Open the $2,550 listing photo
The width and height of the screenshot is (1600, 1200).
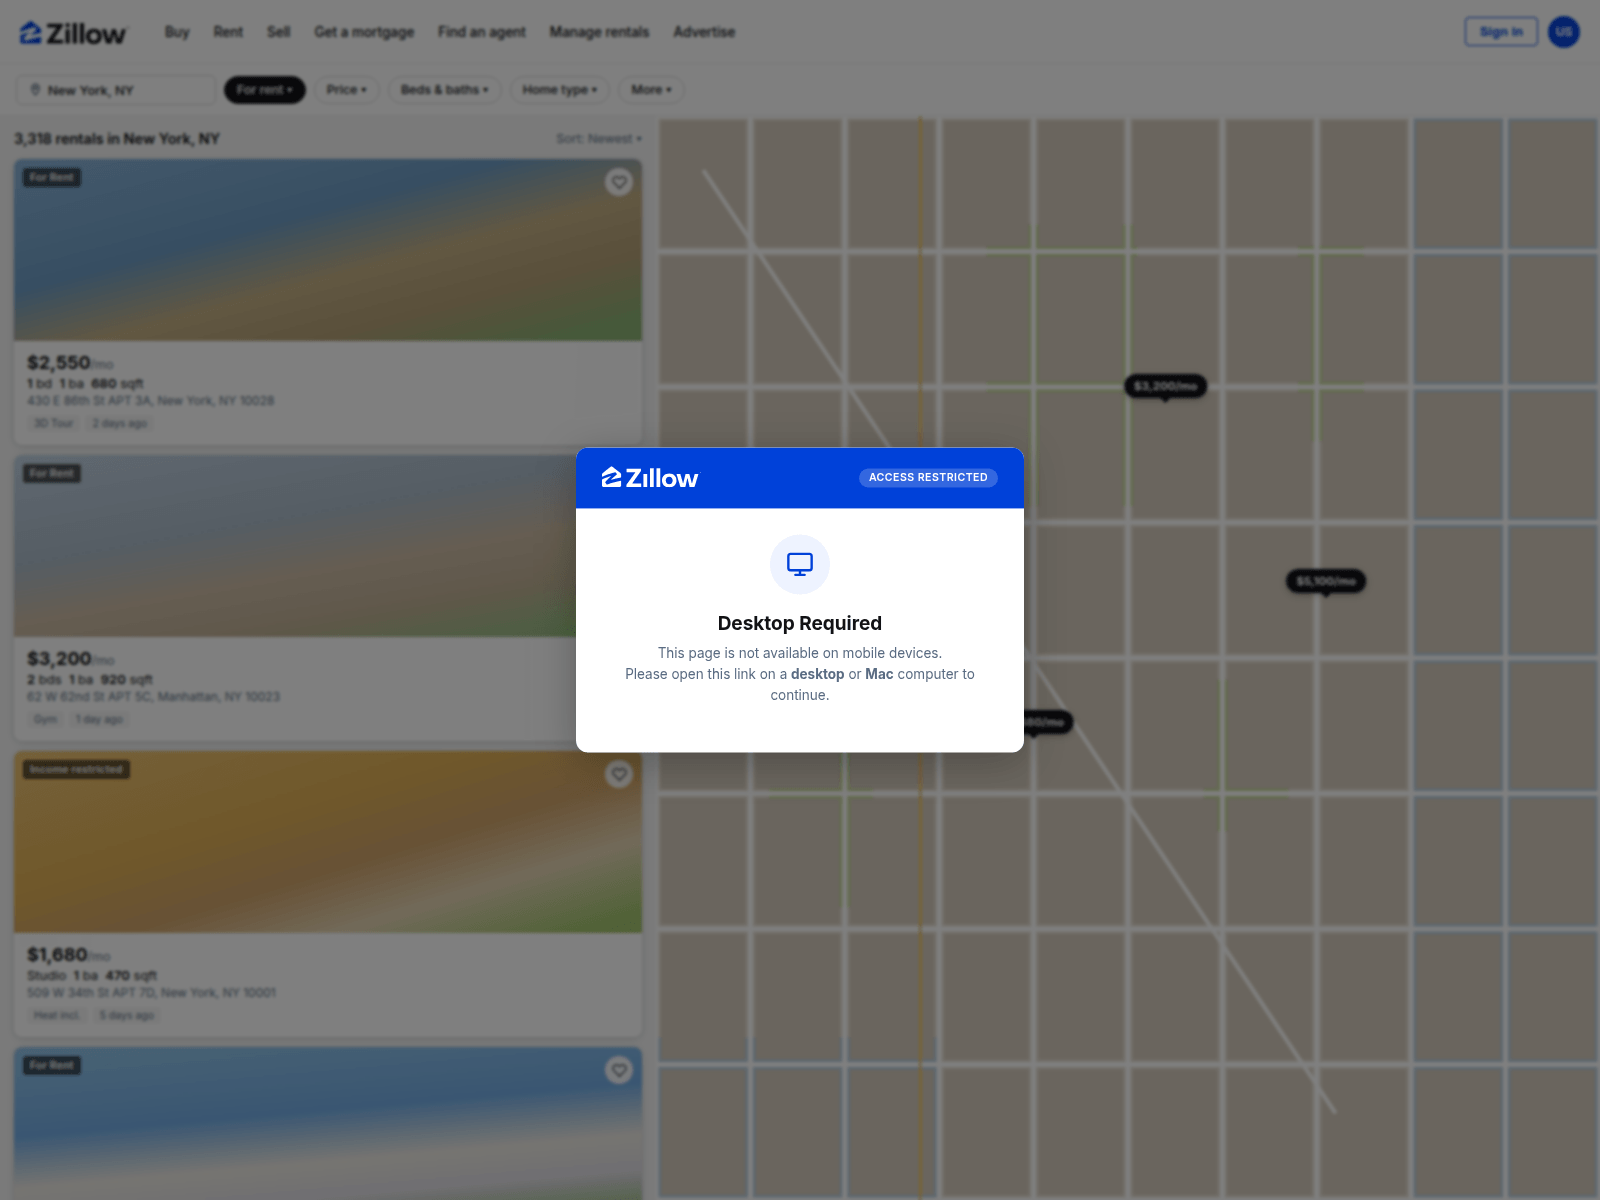coord(328,250)
